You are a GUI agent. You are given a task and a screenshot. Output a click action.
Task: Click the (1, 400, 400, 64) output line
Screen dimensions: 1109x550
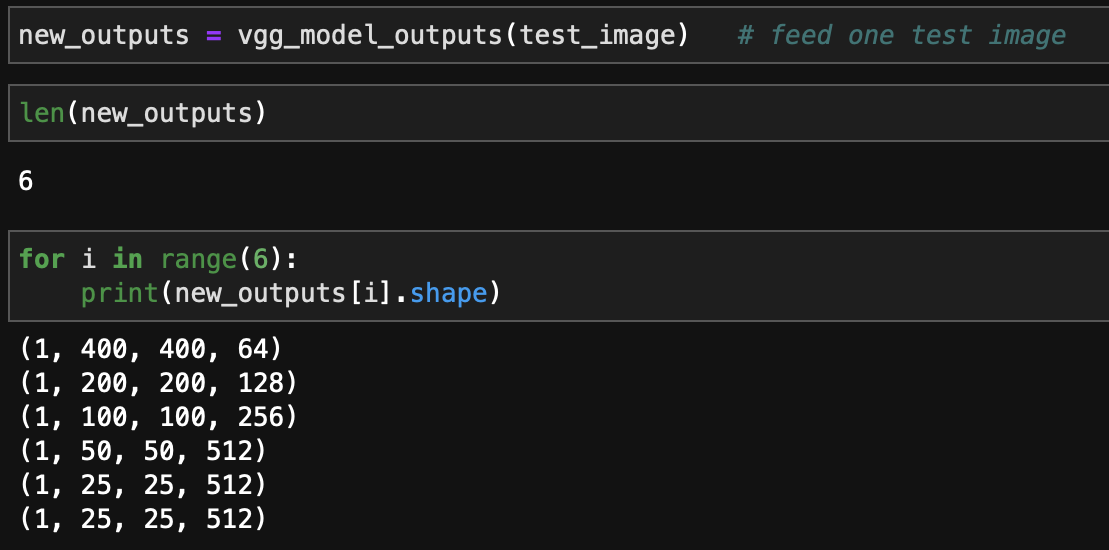pos(151,350)
